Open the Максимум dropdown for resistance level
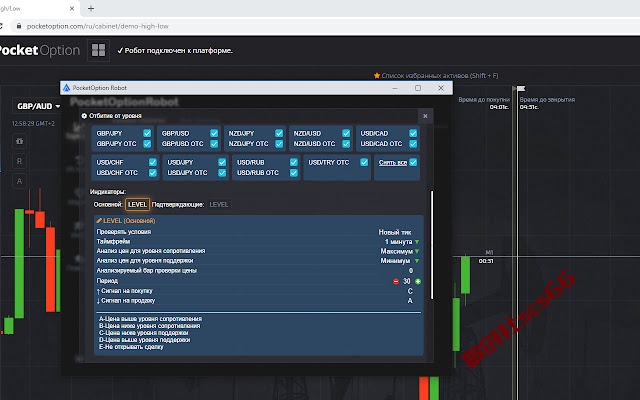The width and height of the screenshot is (640, 400). tap(400, 251)
